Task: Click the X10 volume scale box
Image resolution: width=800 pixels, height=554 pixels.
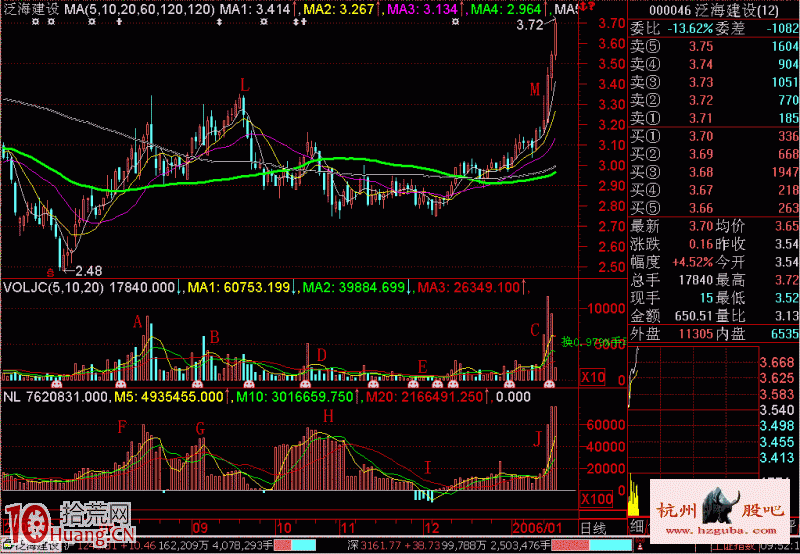Action: pos(593,377)
